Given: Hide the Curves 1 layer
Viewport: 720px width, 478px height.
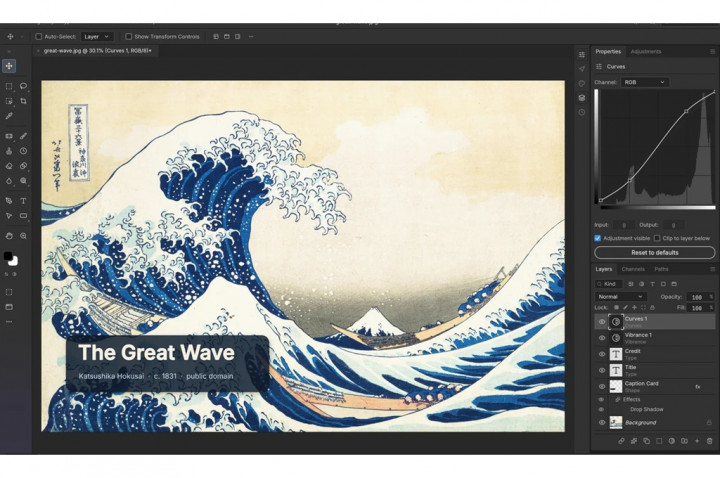Looking at the screenshot, I should click(x=602, y=322).
